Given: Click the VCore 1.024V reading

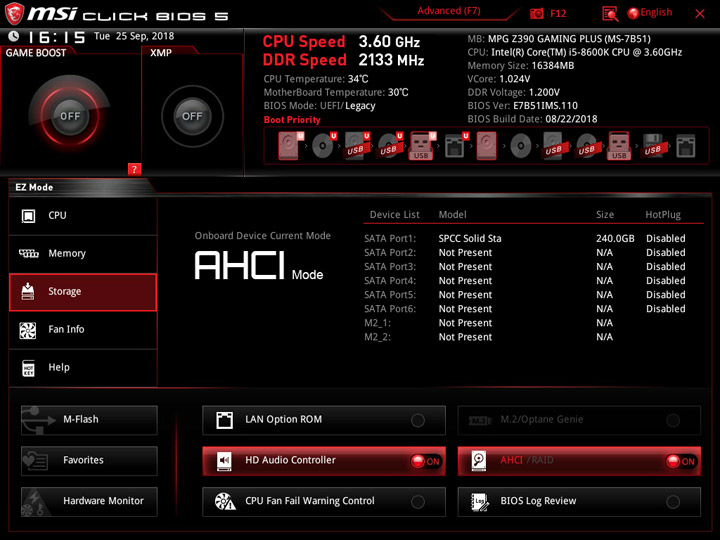Looking at the screenshot, I should [499, 79].
